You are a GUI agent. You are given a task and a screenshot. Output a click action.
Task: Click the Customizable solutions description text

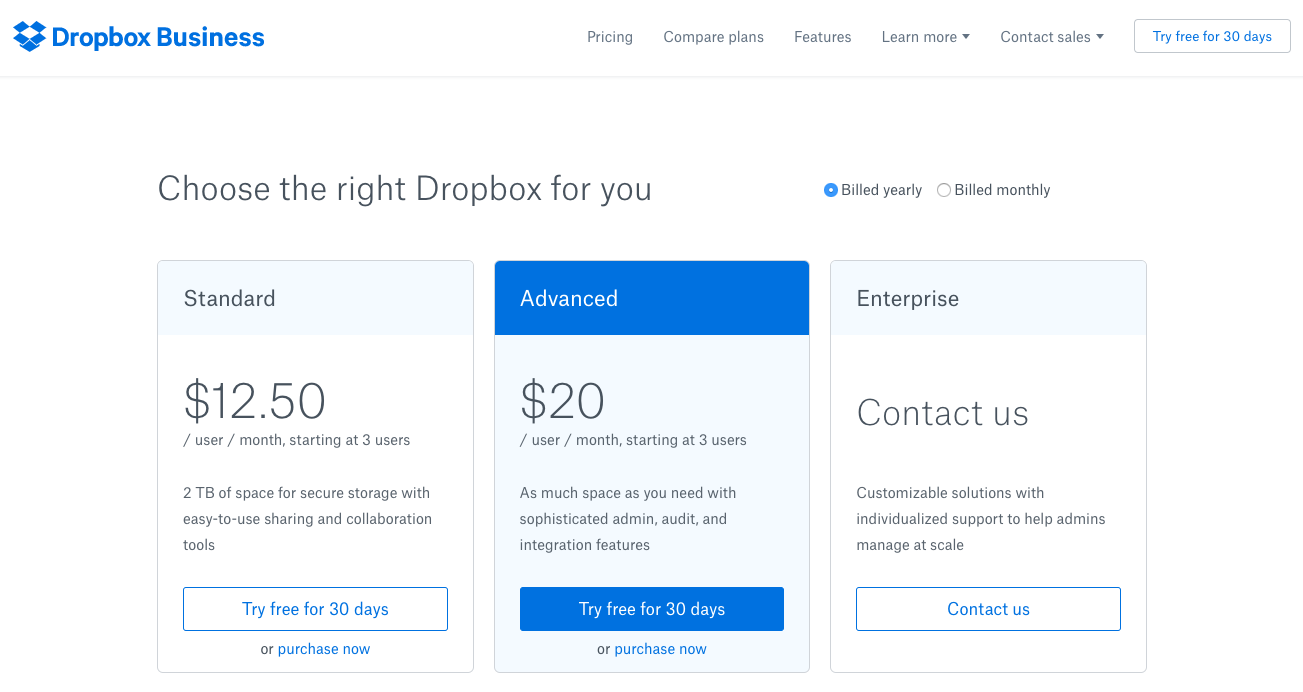click(981, 519)
